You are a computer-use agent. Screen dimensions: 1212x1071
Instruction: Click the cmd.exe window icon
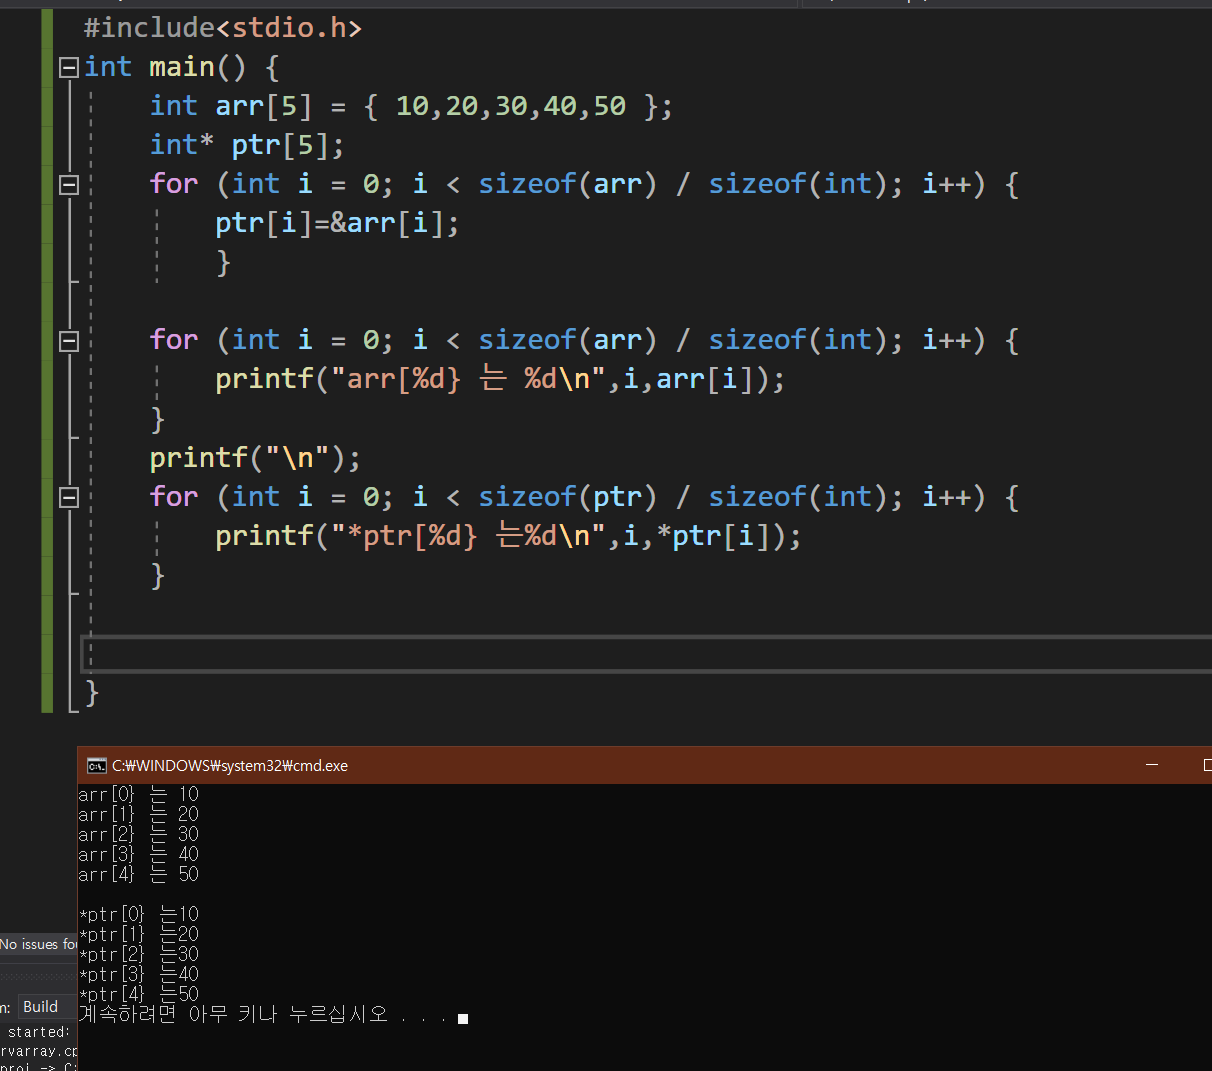tap(96, 766)
